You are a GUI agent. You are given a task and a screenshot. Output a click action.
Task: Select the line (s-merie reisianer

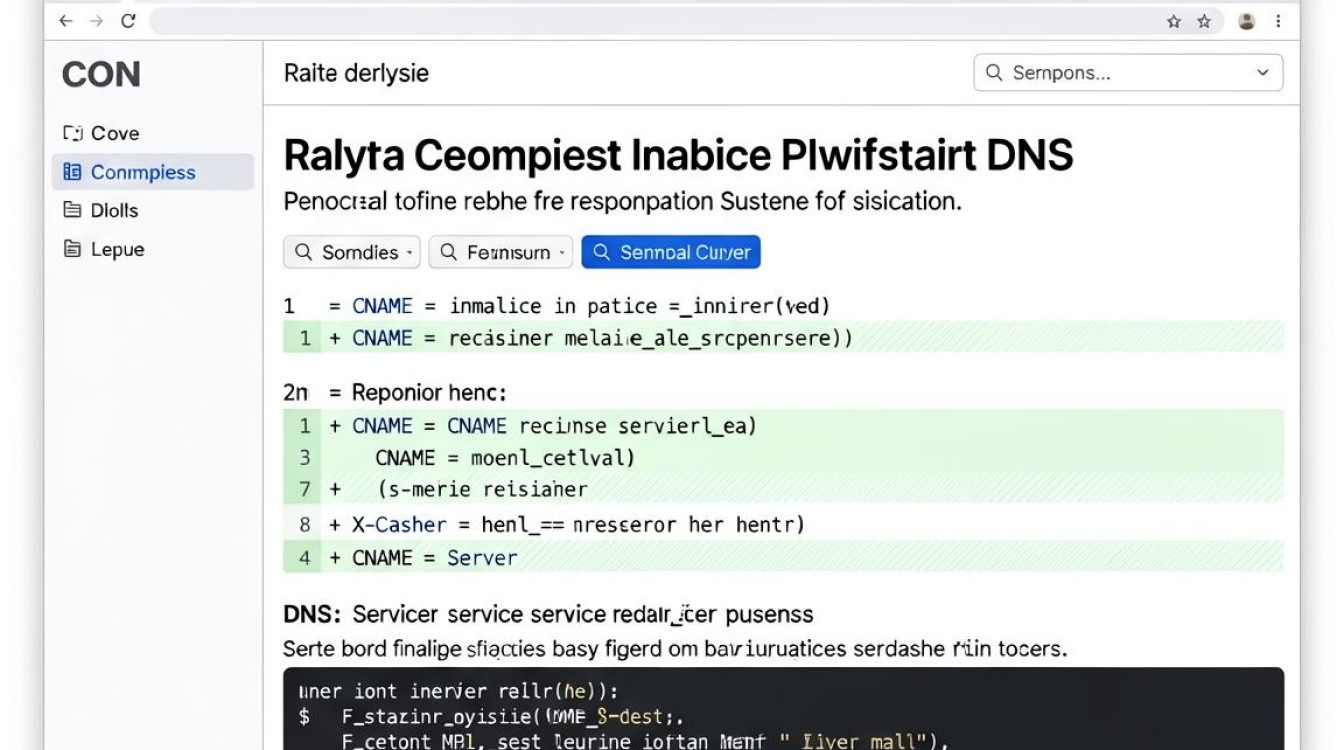[x=783, y=490]
